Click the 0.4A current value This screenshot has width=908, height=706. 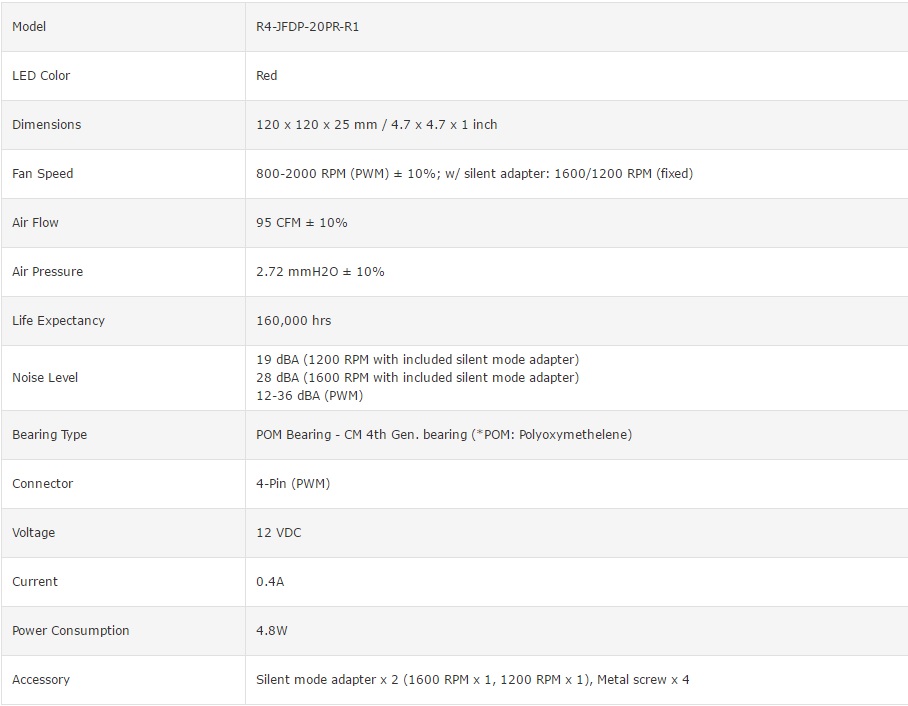pyautogui.click(x=270, y=582)
